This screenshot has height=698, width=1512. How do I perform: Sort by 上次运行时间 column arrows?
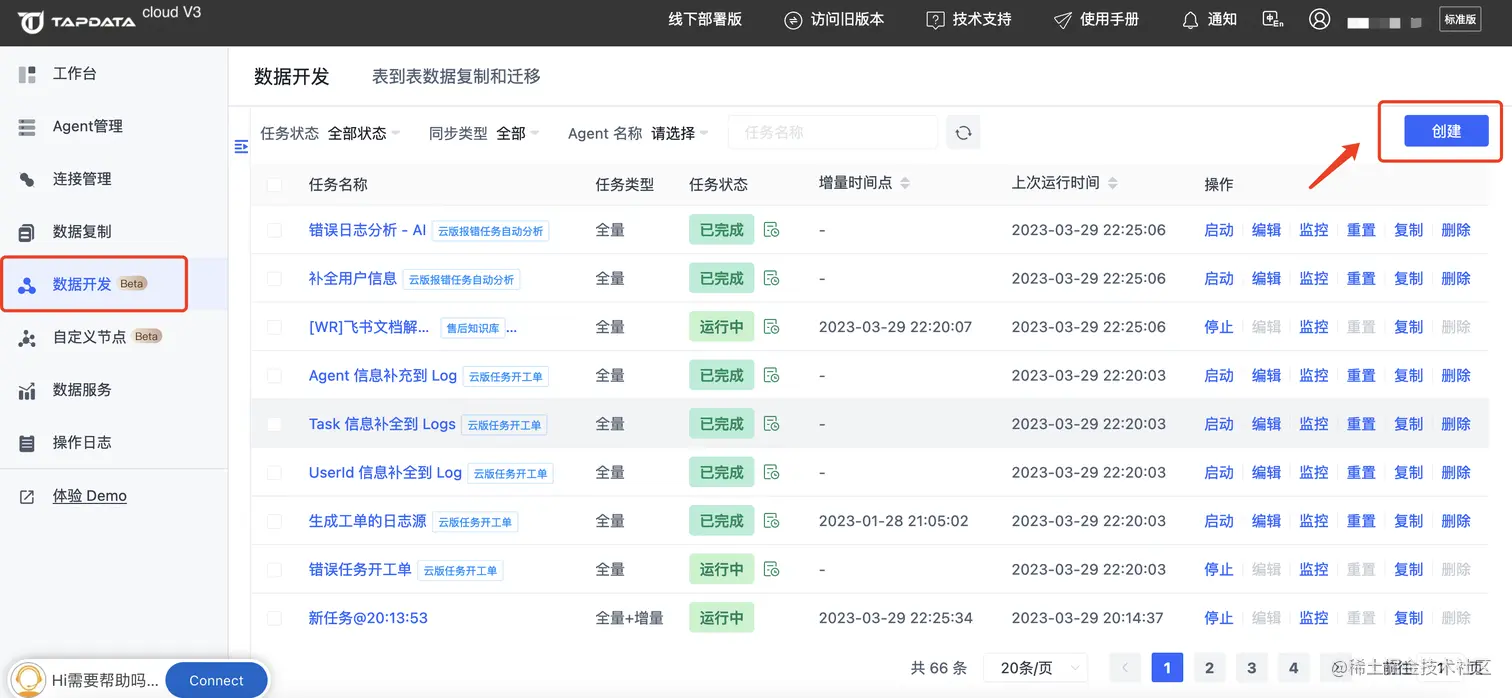pyautogui.click(x=1113, y=183)
